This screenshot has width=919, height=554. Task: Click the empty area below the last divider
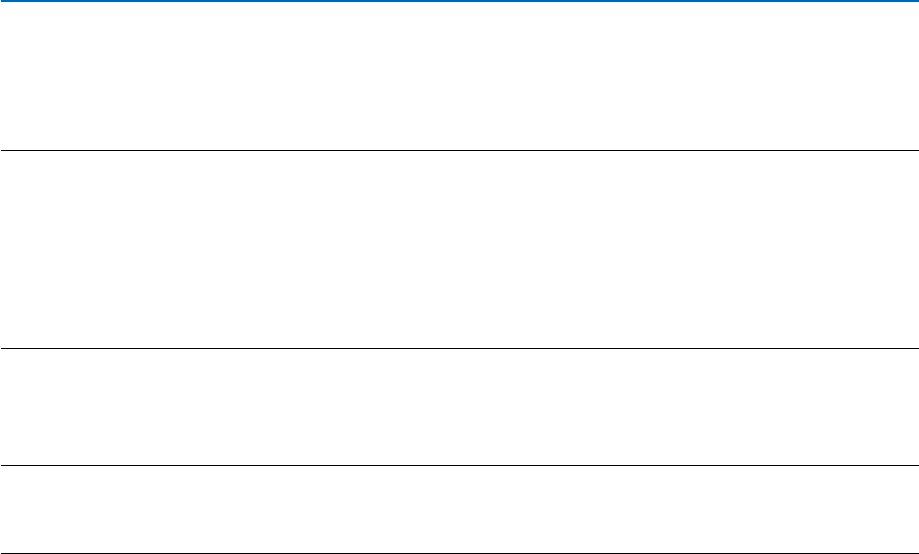pyautogui.click(x=459, y=541)
